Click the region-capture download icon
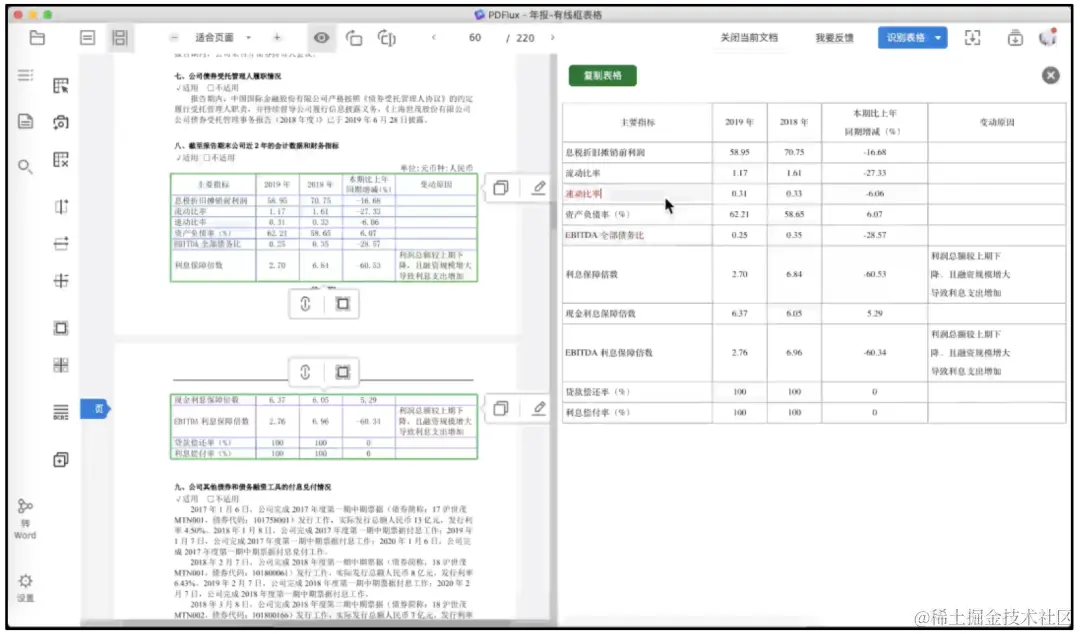 click(x=972, y=38)
